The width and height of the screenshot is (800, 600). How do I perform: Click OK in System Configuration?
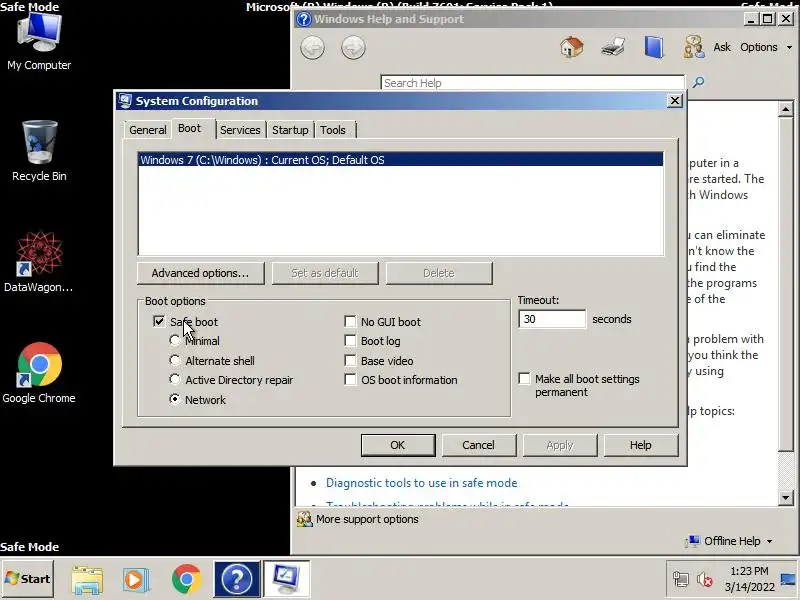[398, 445]
